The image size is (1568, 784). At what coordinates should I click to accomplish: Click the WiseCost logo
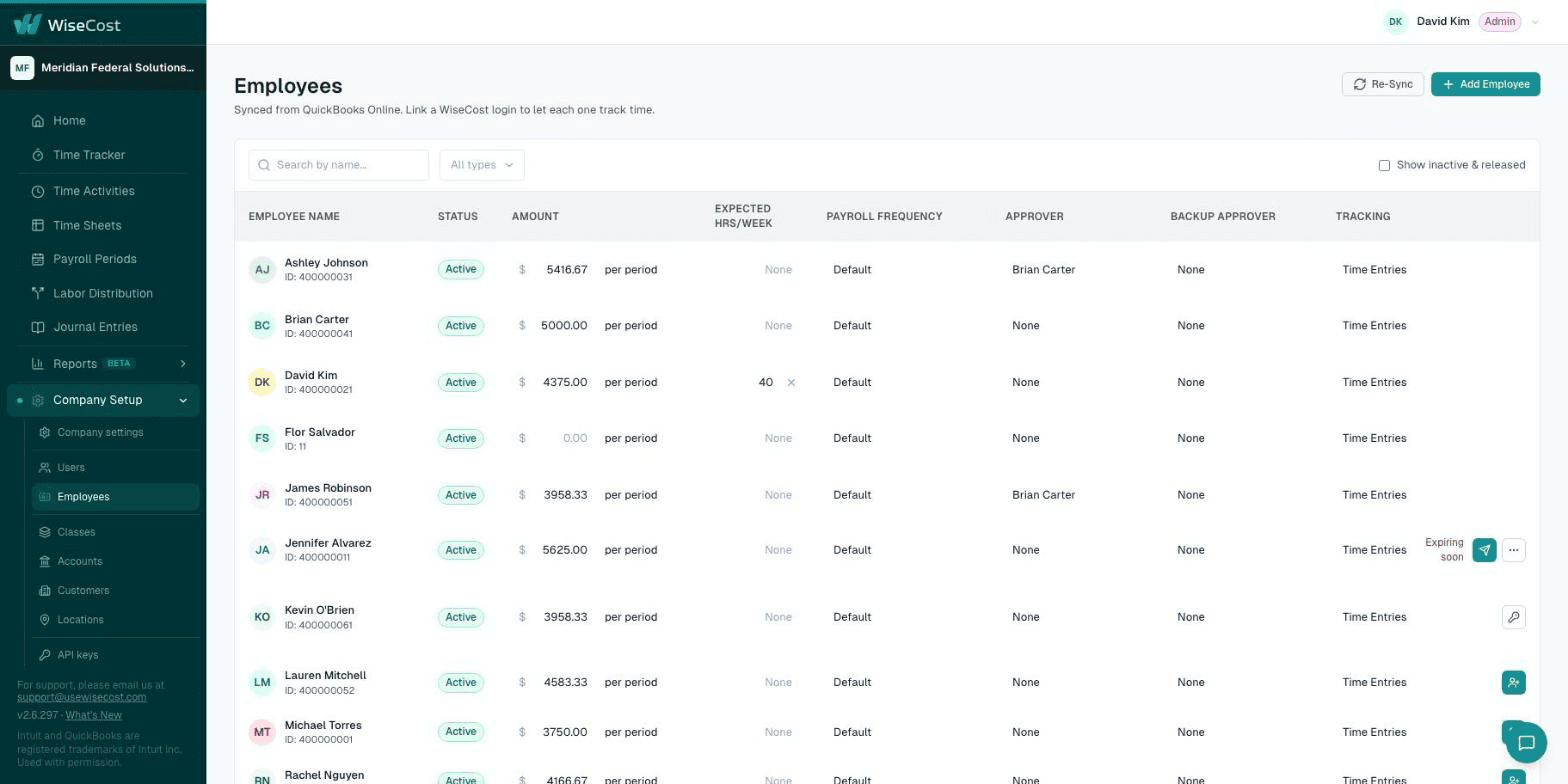click(67, 24)
